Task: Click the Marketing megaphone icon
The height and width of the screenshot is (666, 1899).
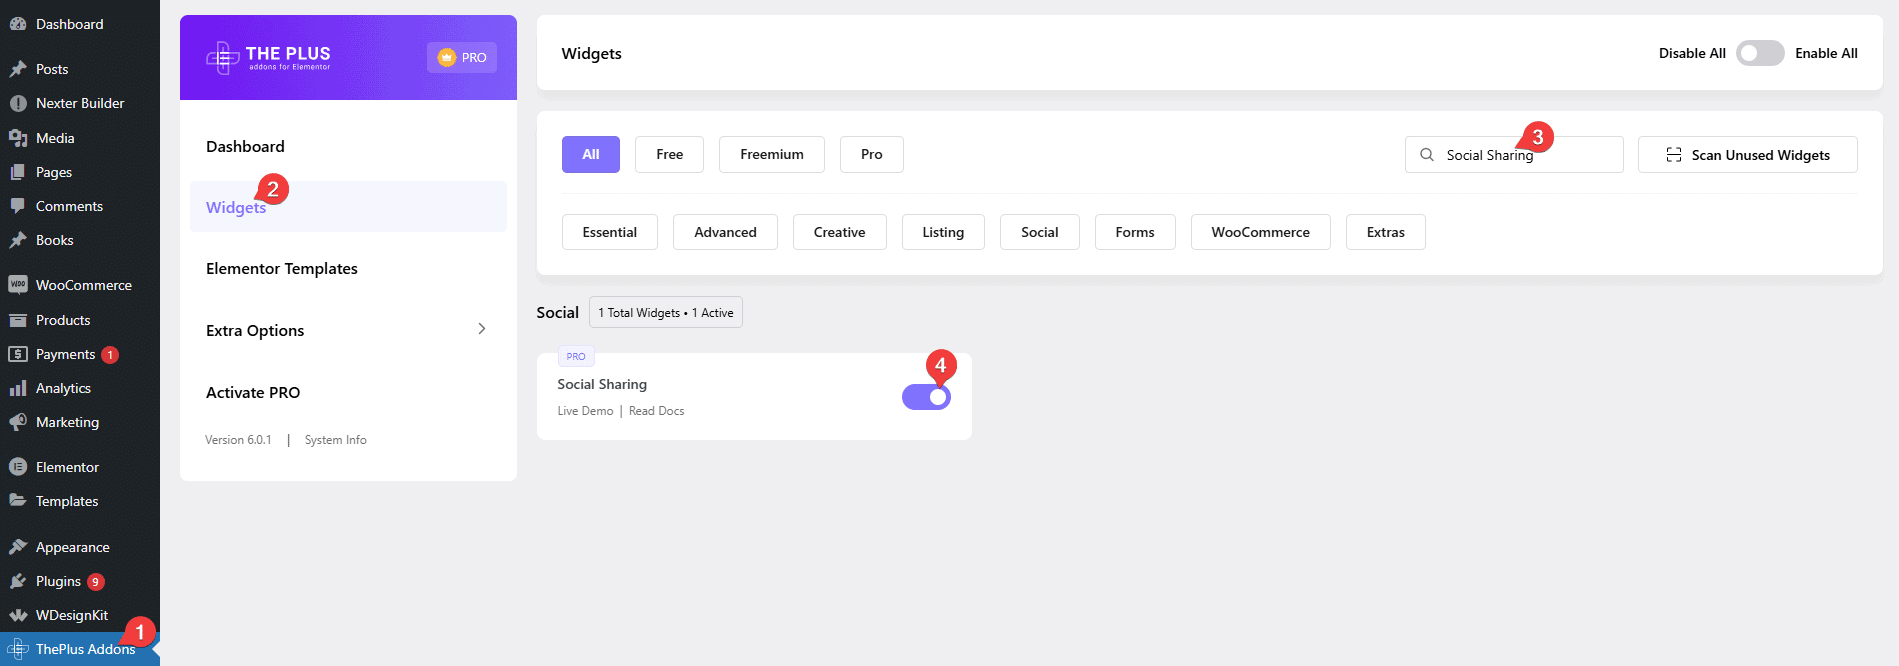Action: 18,422
